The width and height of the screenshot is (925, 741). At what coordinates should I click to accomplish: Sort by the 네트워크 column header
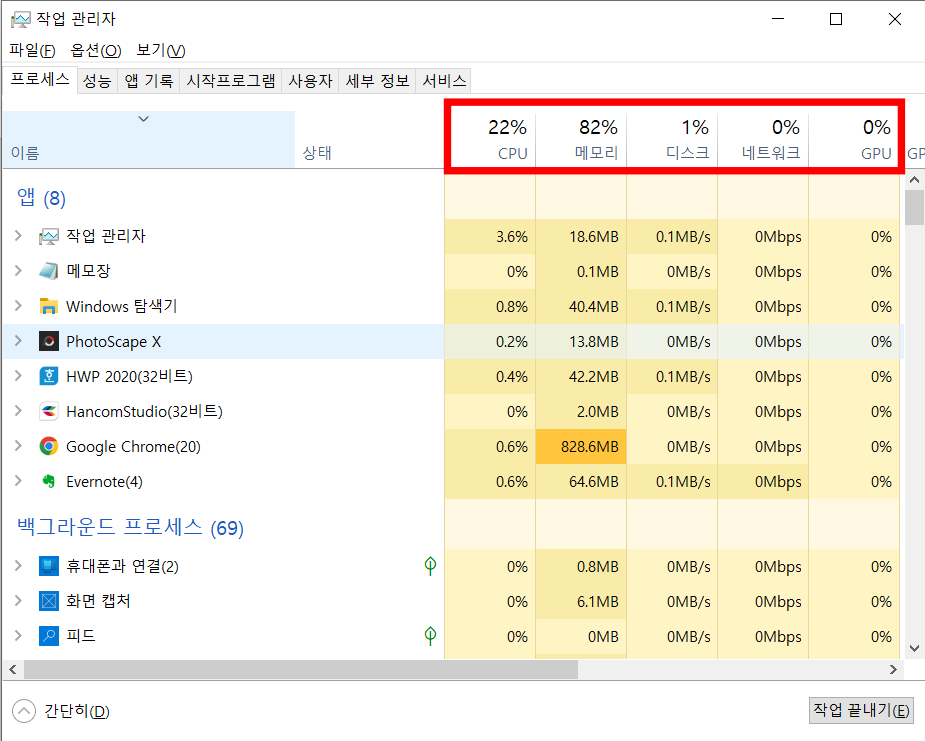tap(763, 139)
